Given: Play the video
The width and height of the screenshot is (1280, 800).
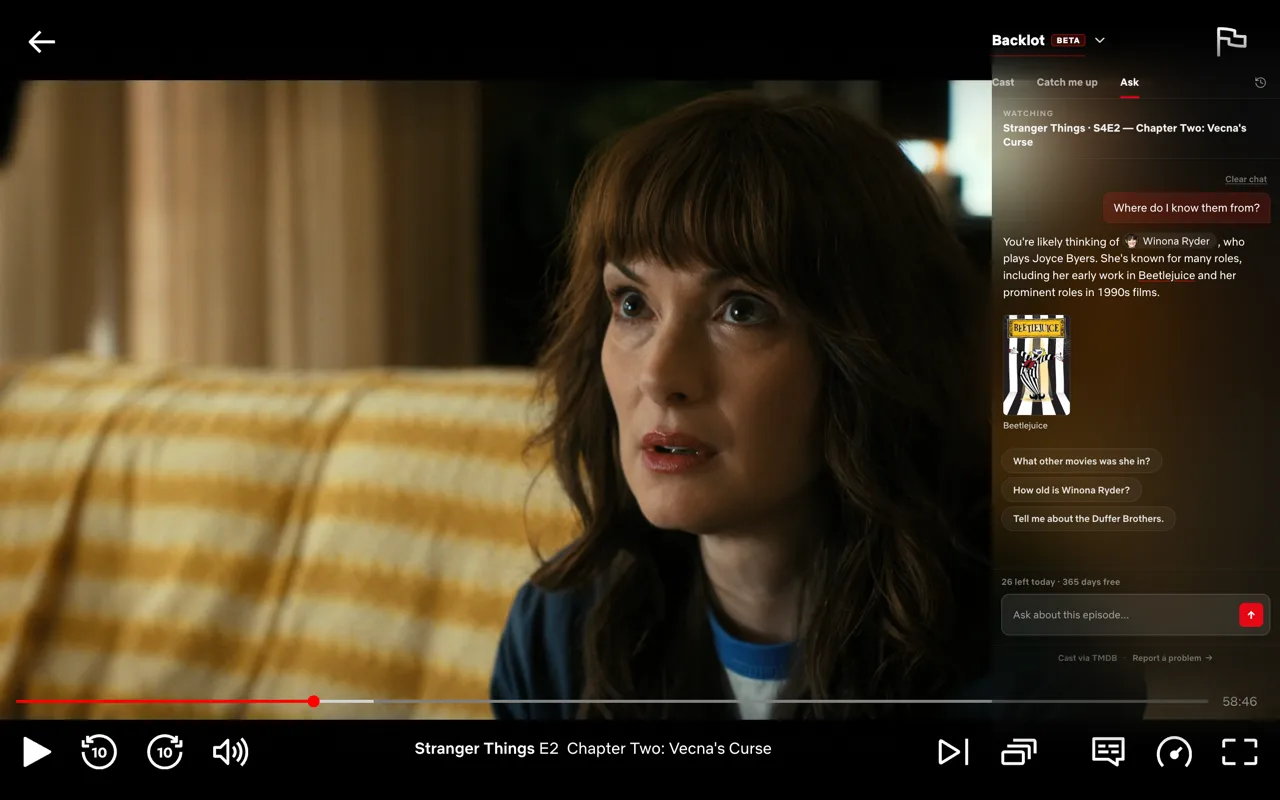Looking at the screenshot, I should coord(37,752).
